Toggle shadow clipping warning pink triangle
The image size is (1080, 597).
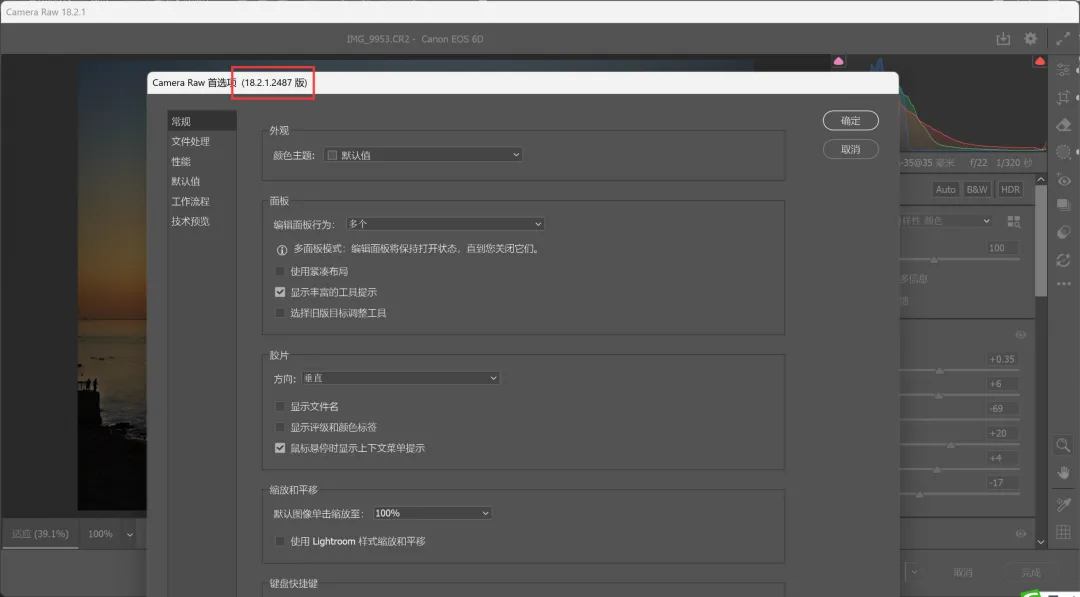838,61
